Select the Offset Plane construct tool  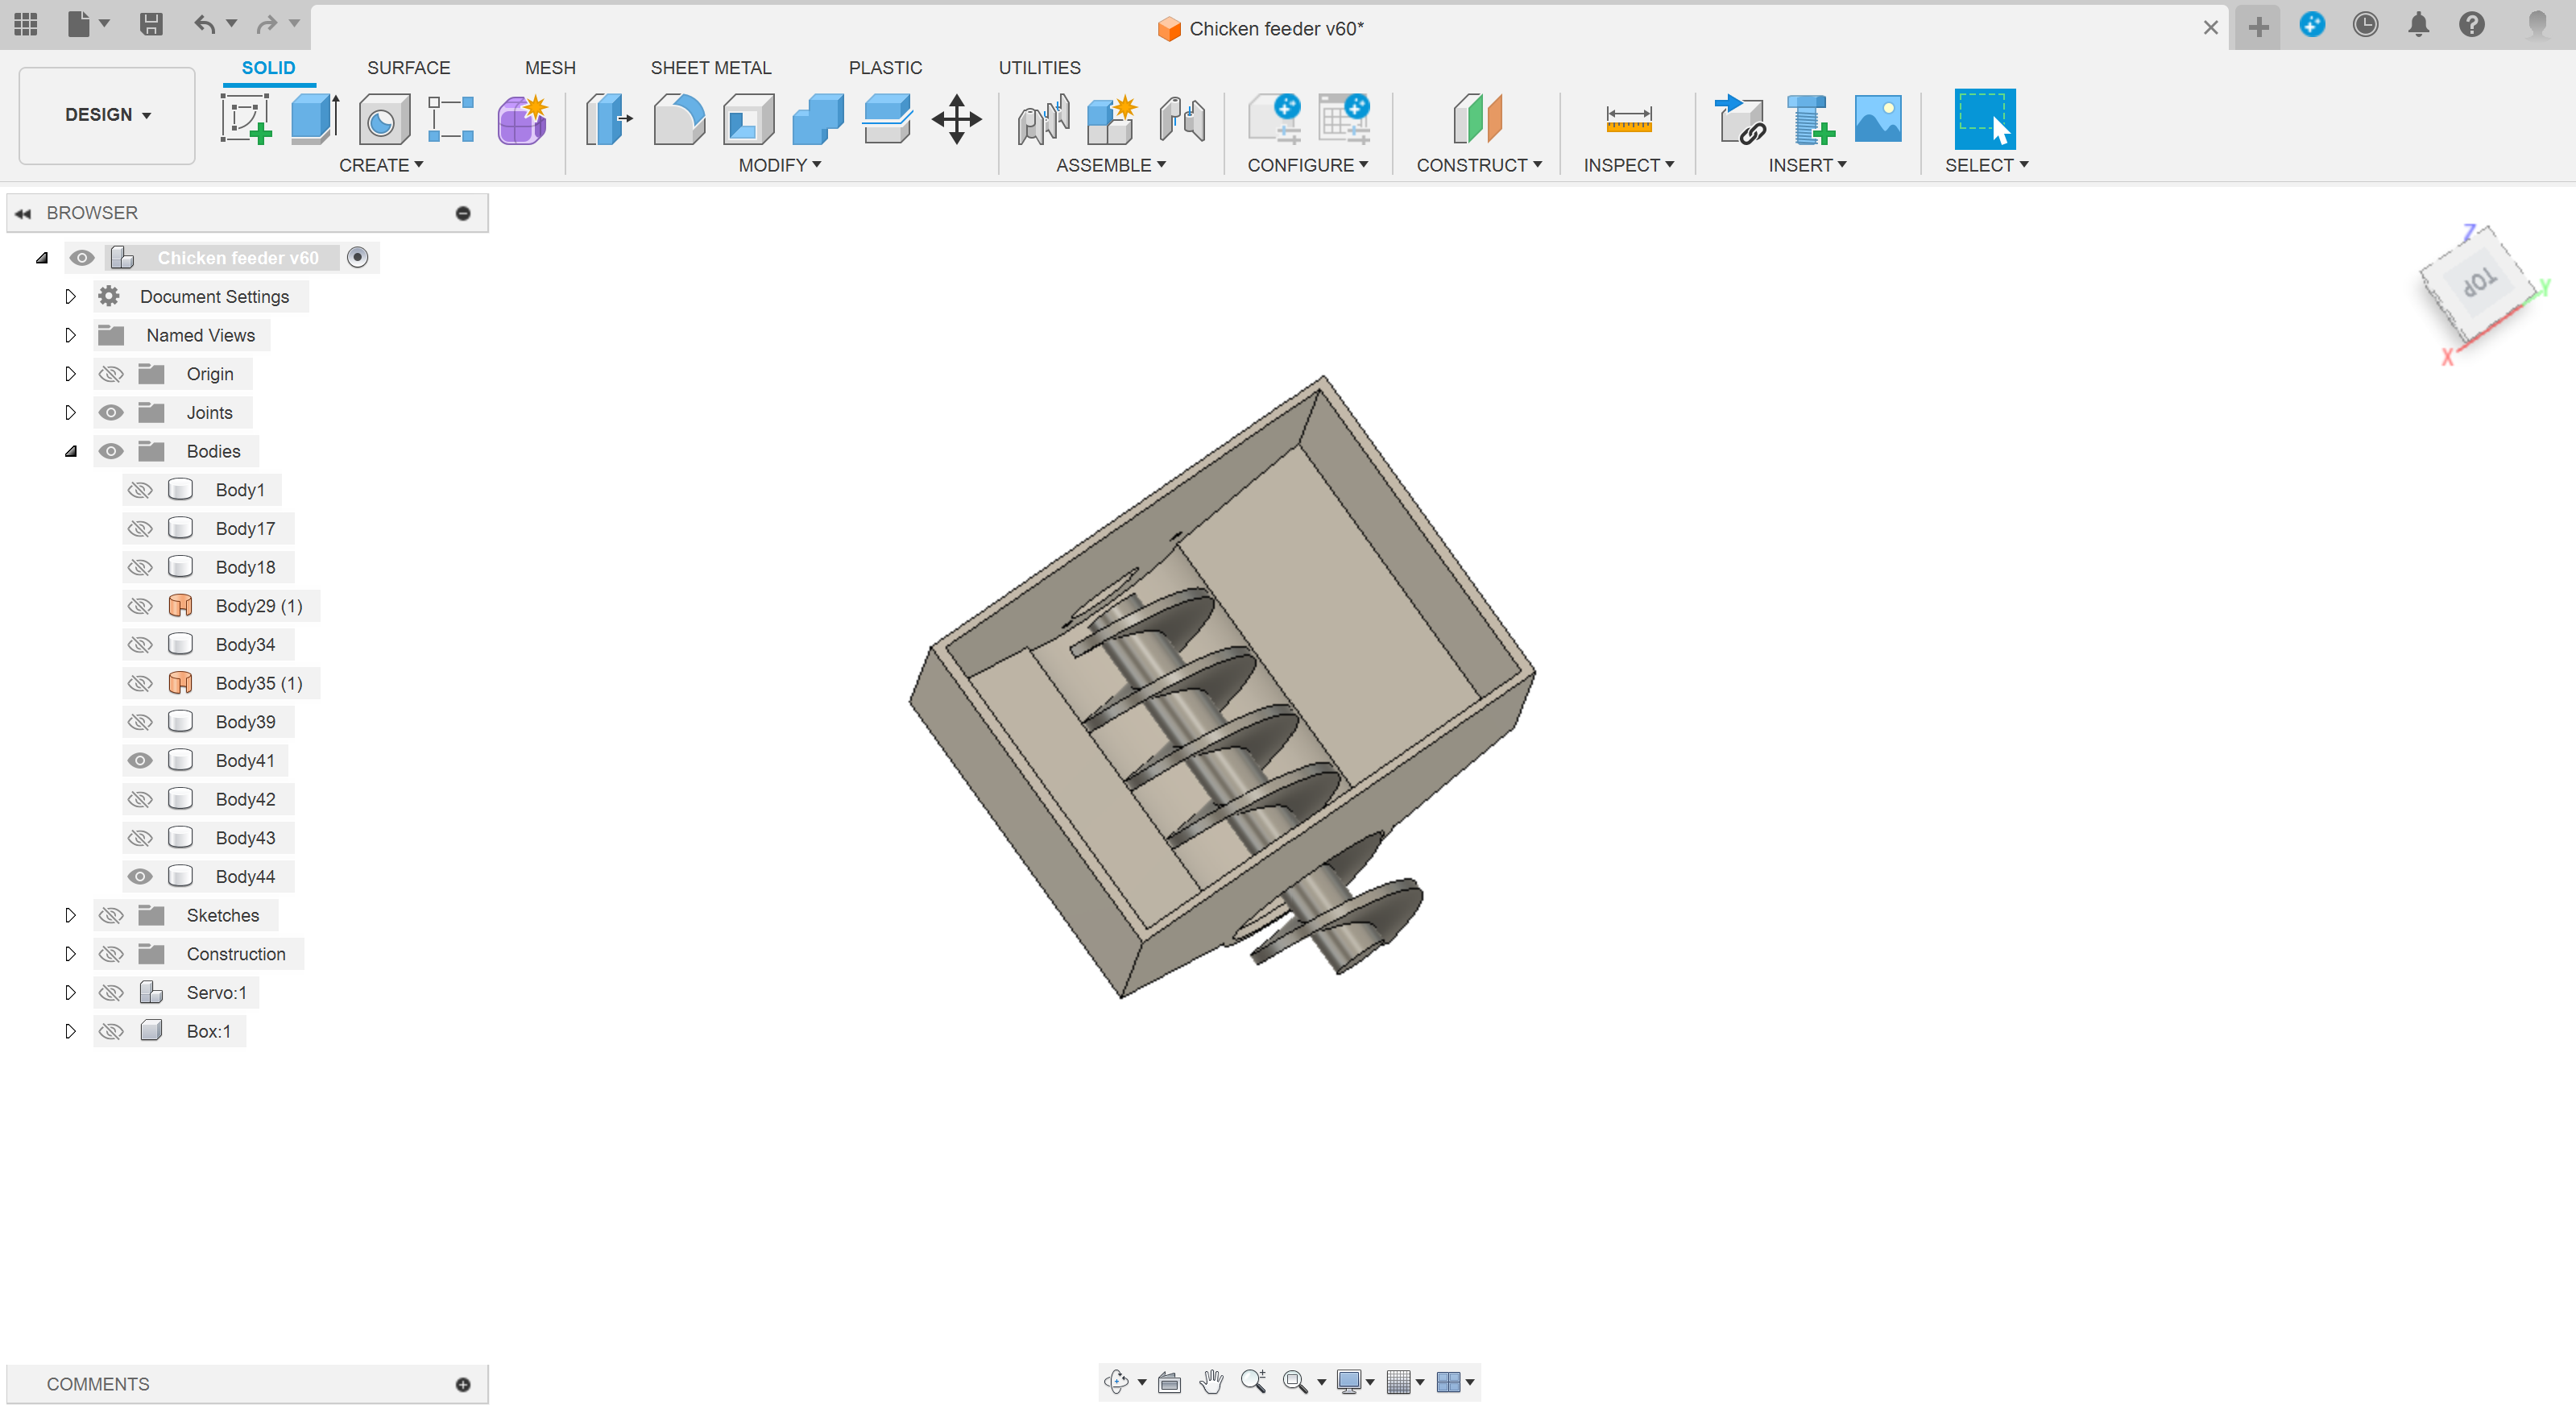(1477, 119)
